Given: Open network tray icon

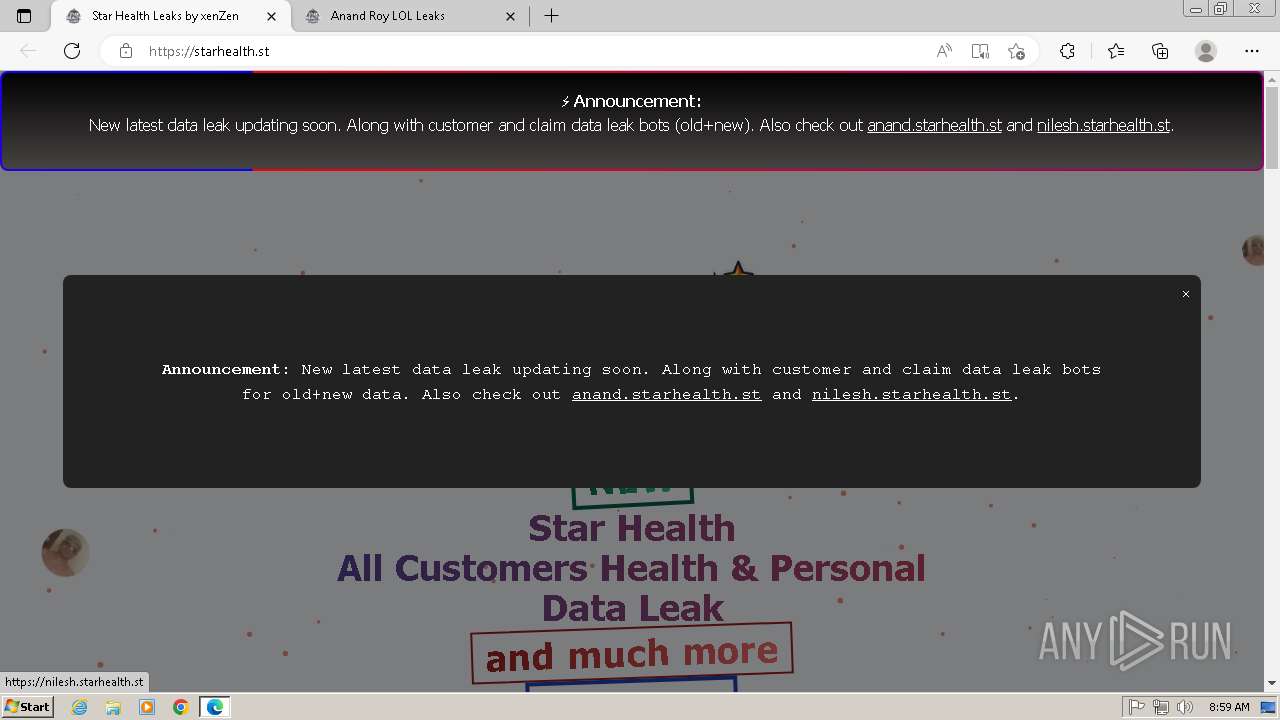Looking at the screenshot, I should 1160,707.
